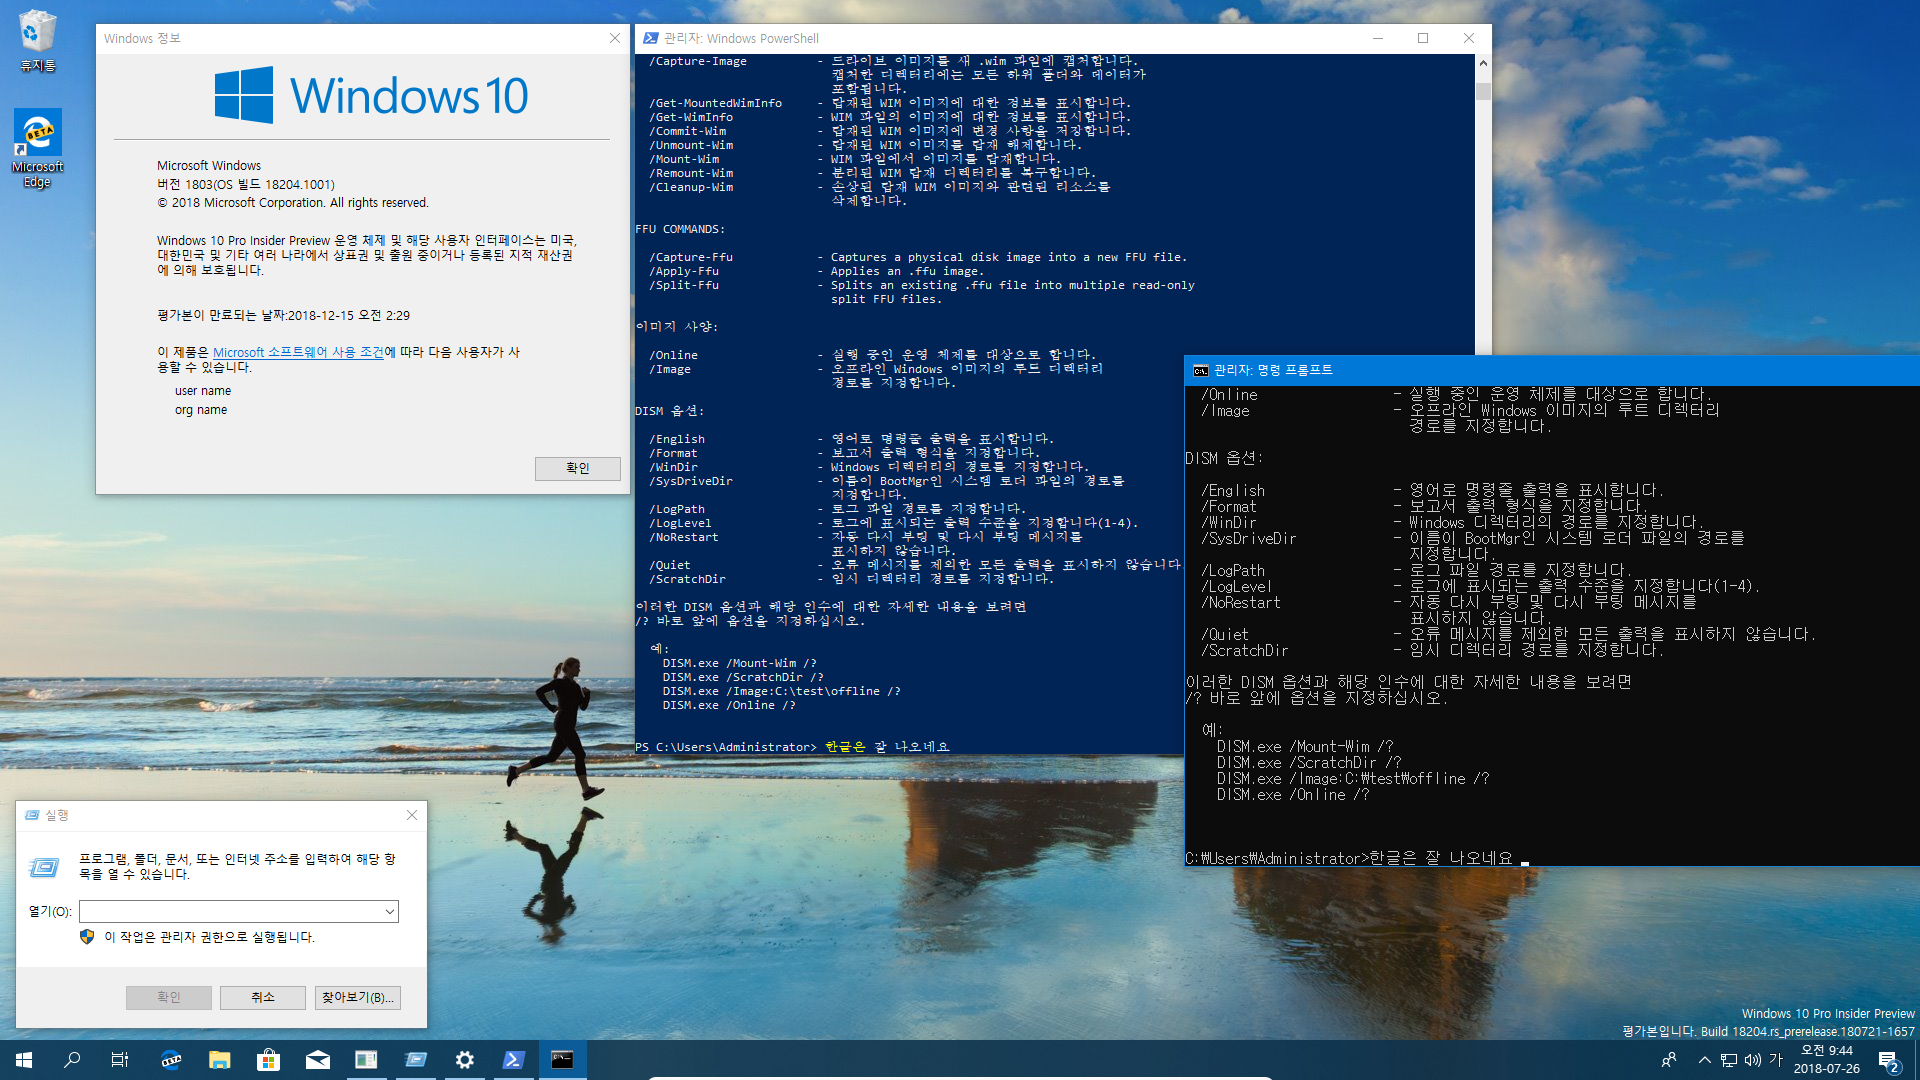Image resolution: width=1920 pixels, height=1080 pixels.
Task: Click 확인 in the 실행 dialog
Action: 169,998
